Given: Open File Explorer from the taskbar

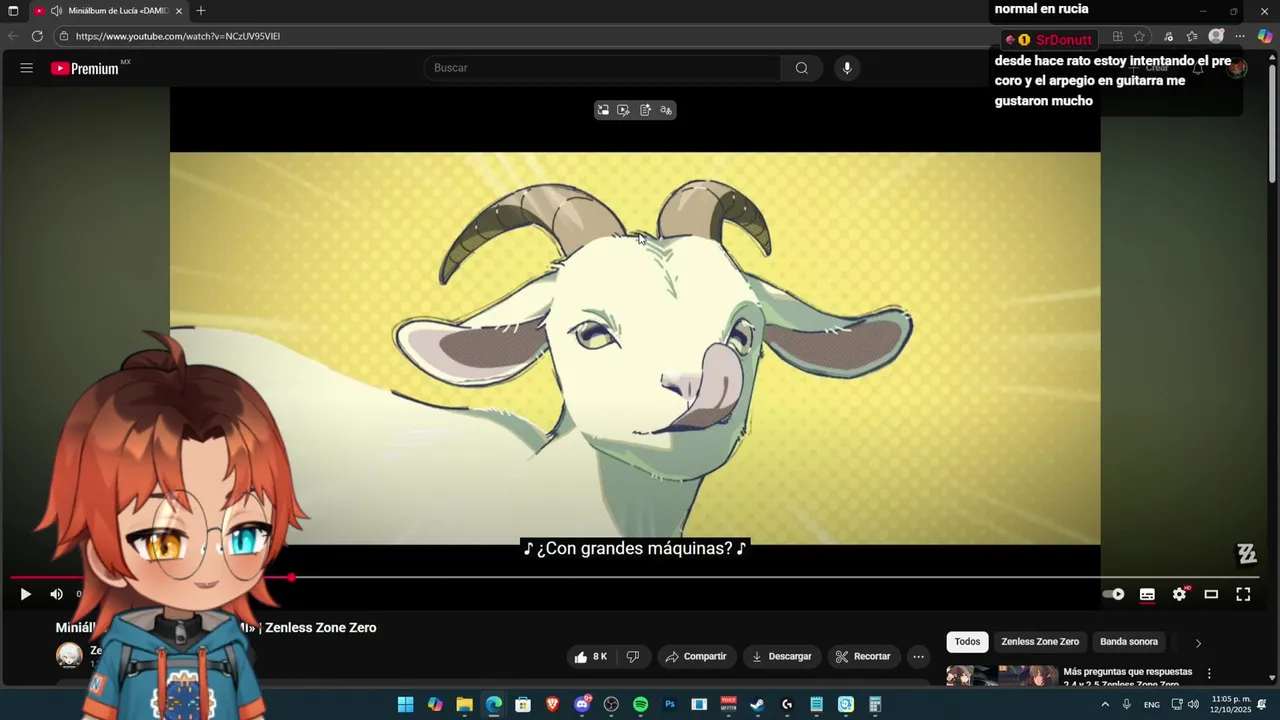Looking at the screenshot, I should pos(464,705).
